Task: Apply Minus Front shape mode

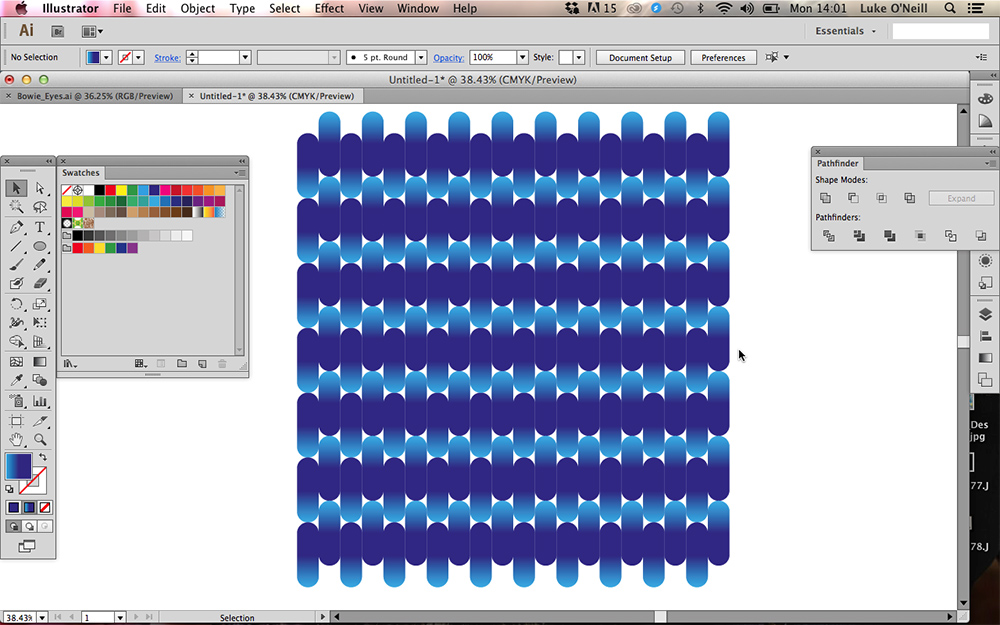Action: pyautogui.click(x=853, y=198)
